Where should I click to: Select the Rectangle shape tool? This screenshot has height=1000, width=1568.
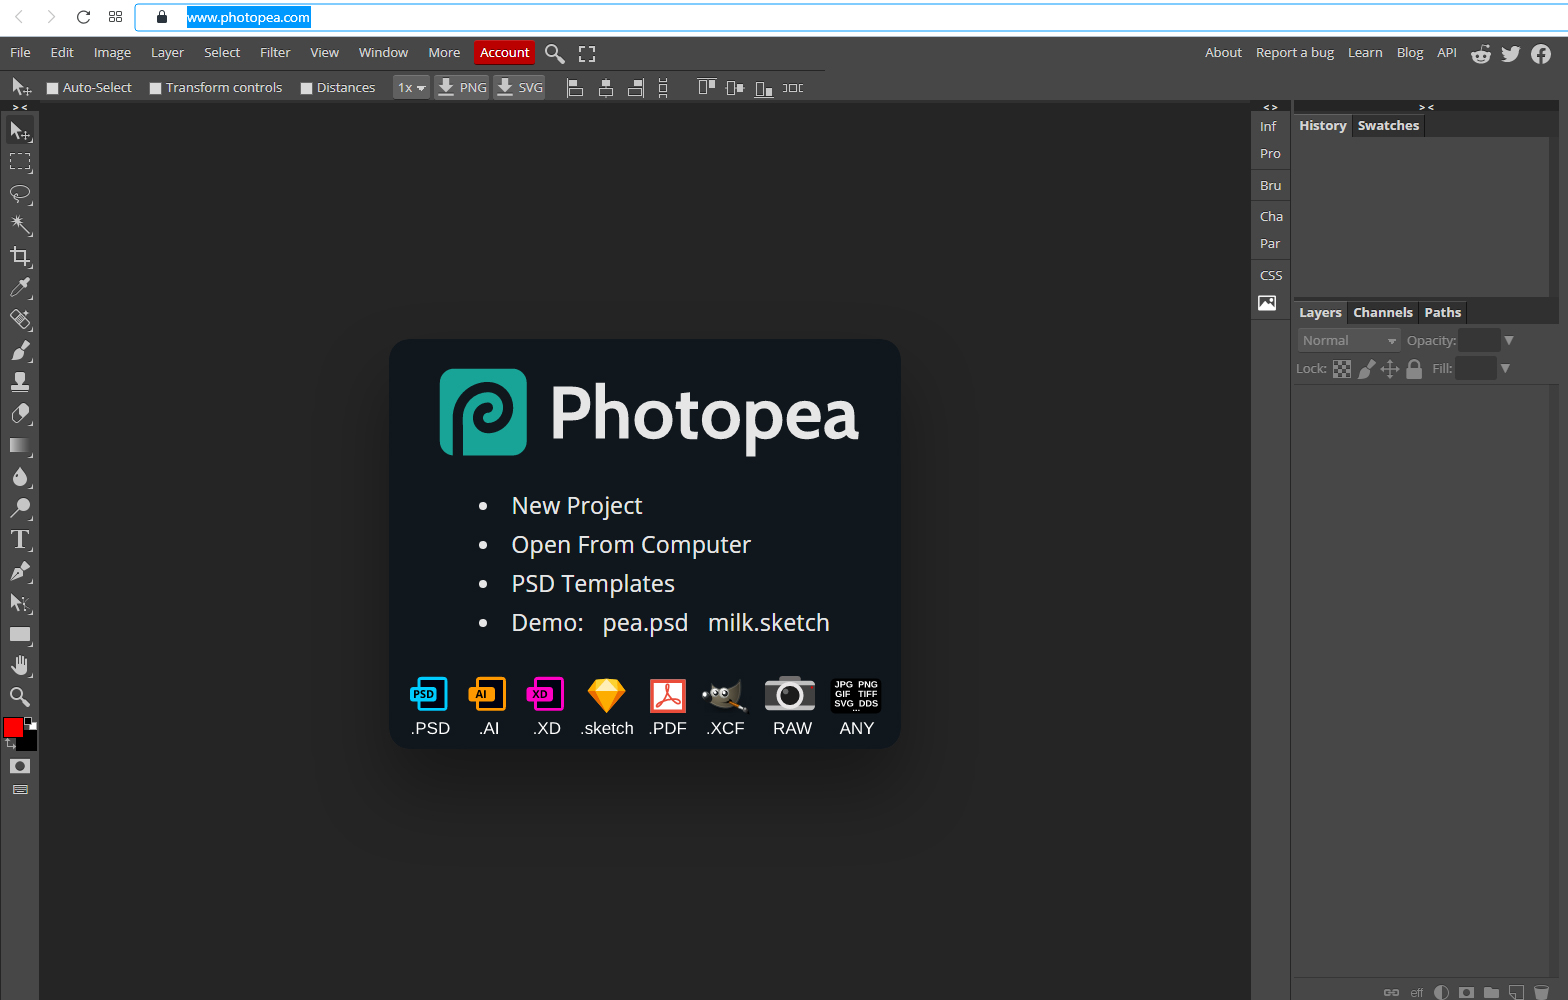pos(20,634)
